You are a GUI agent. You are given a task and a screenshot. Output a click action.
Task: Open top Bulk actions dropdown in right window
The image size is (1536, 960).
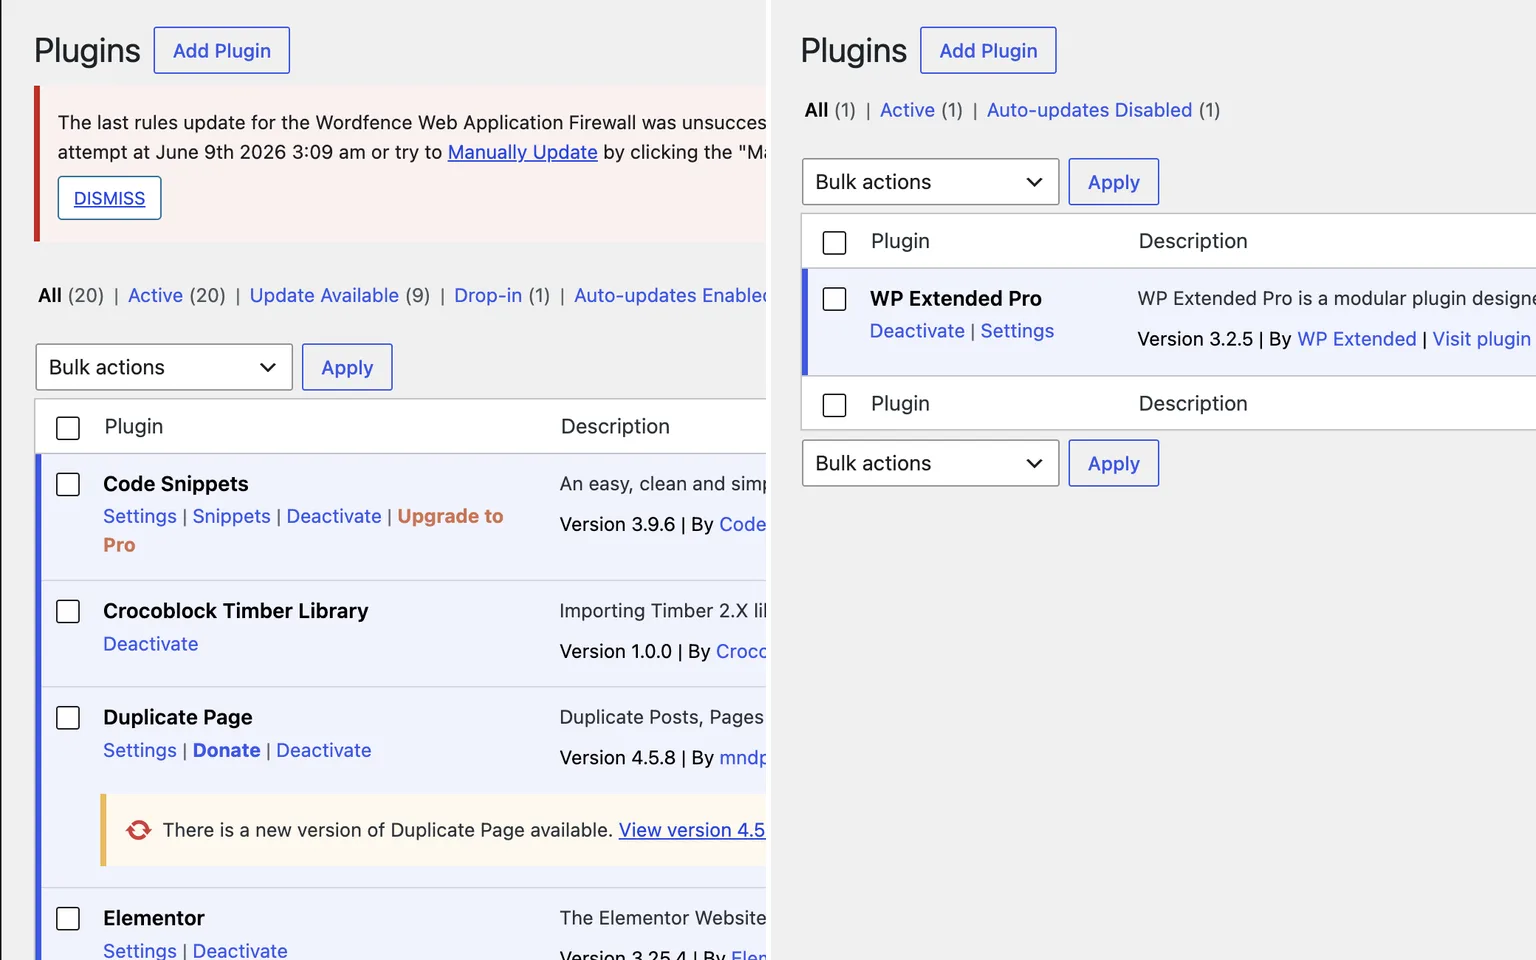pos(930,182)
